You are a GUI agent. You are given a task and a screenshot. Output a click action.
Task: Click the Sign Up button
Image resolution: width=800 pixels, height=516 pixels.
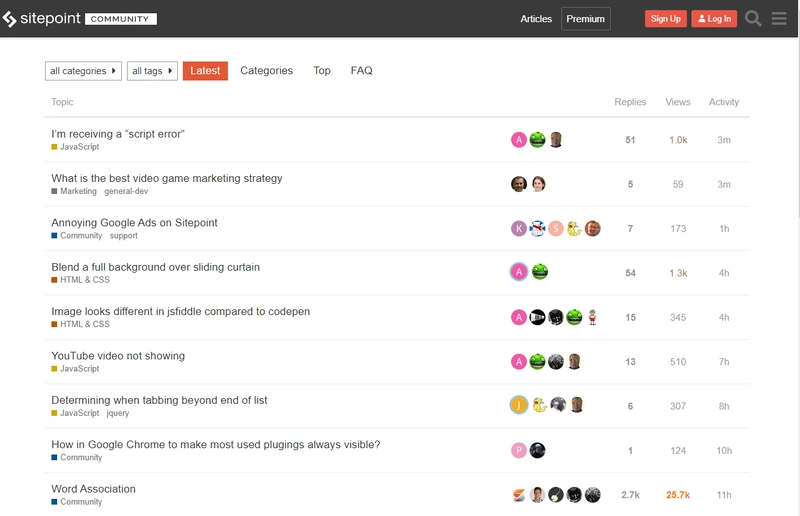point(665,19)
